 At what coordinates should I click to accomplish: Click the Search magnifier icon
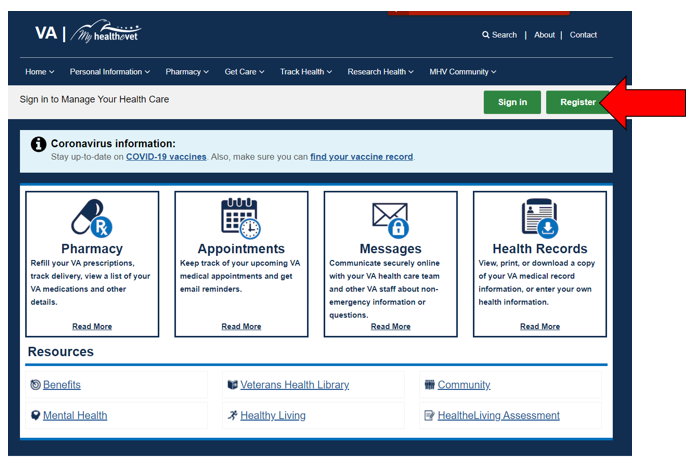486,35
